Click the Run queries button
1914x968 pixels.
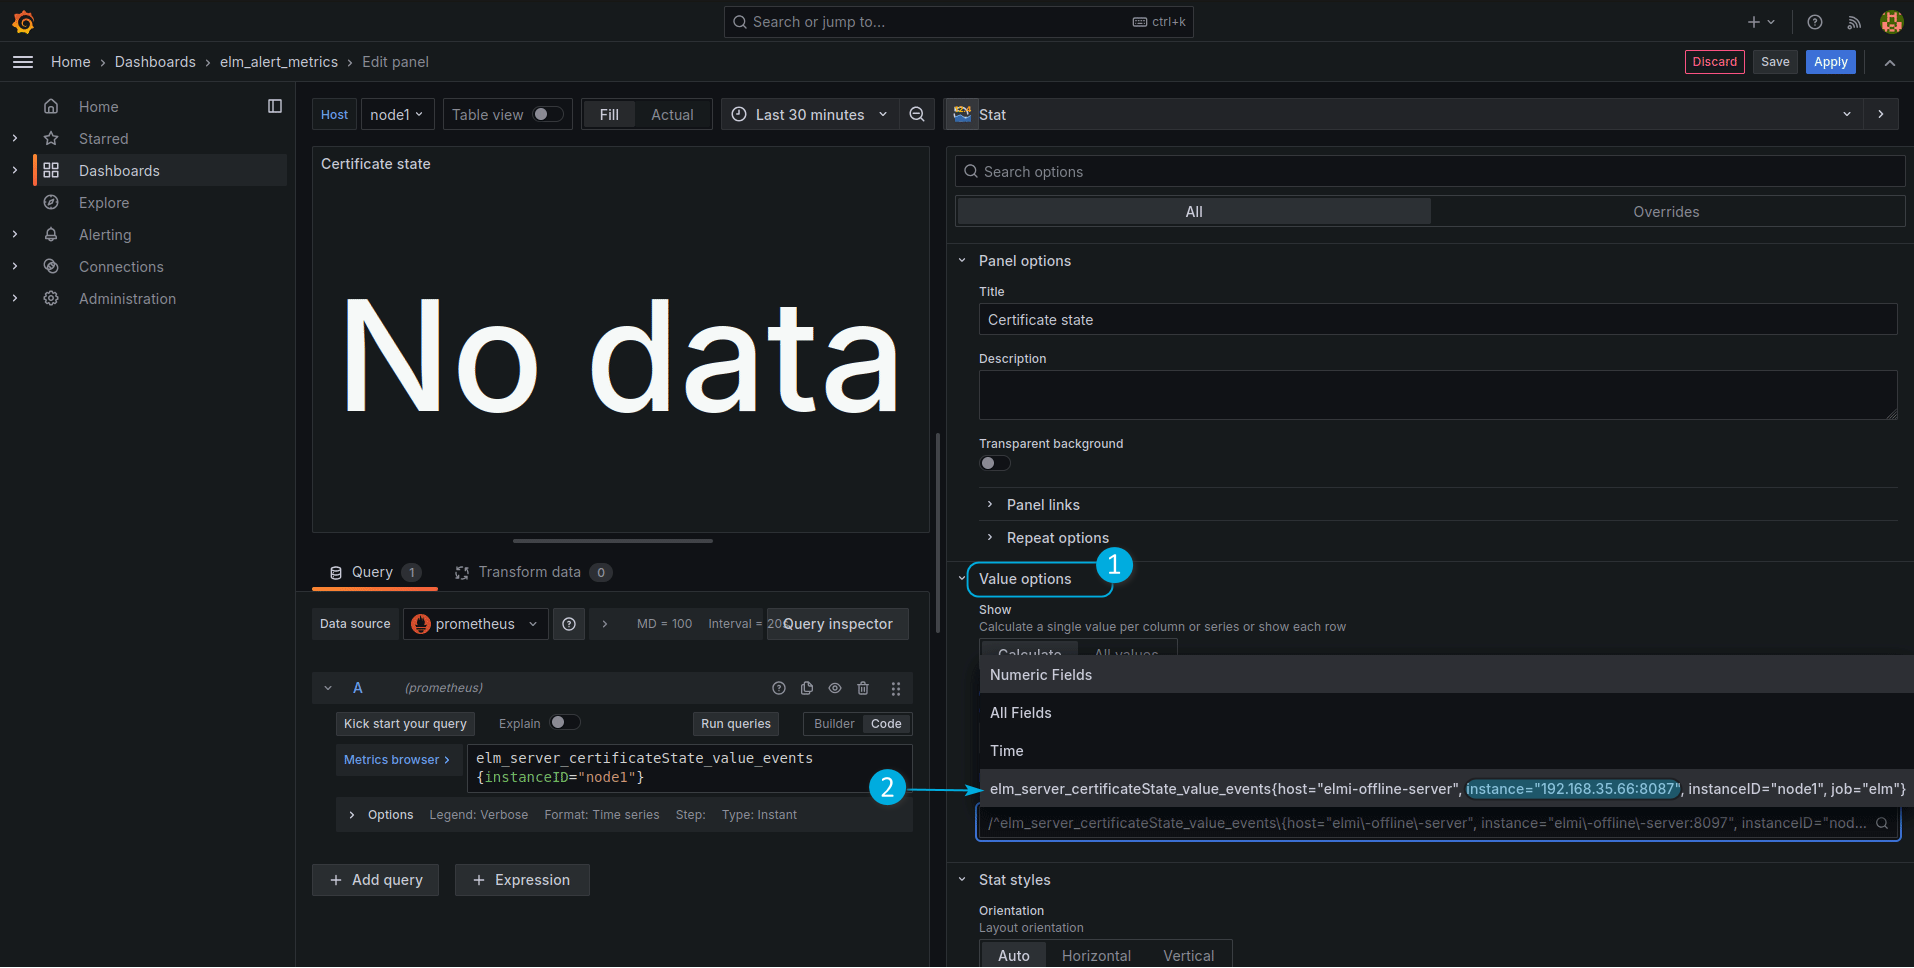[735, 724]
